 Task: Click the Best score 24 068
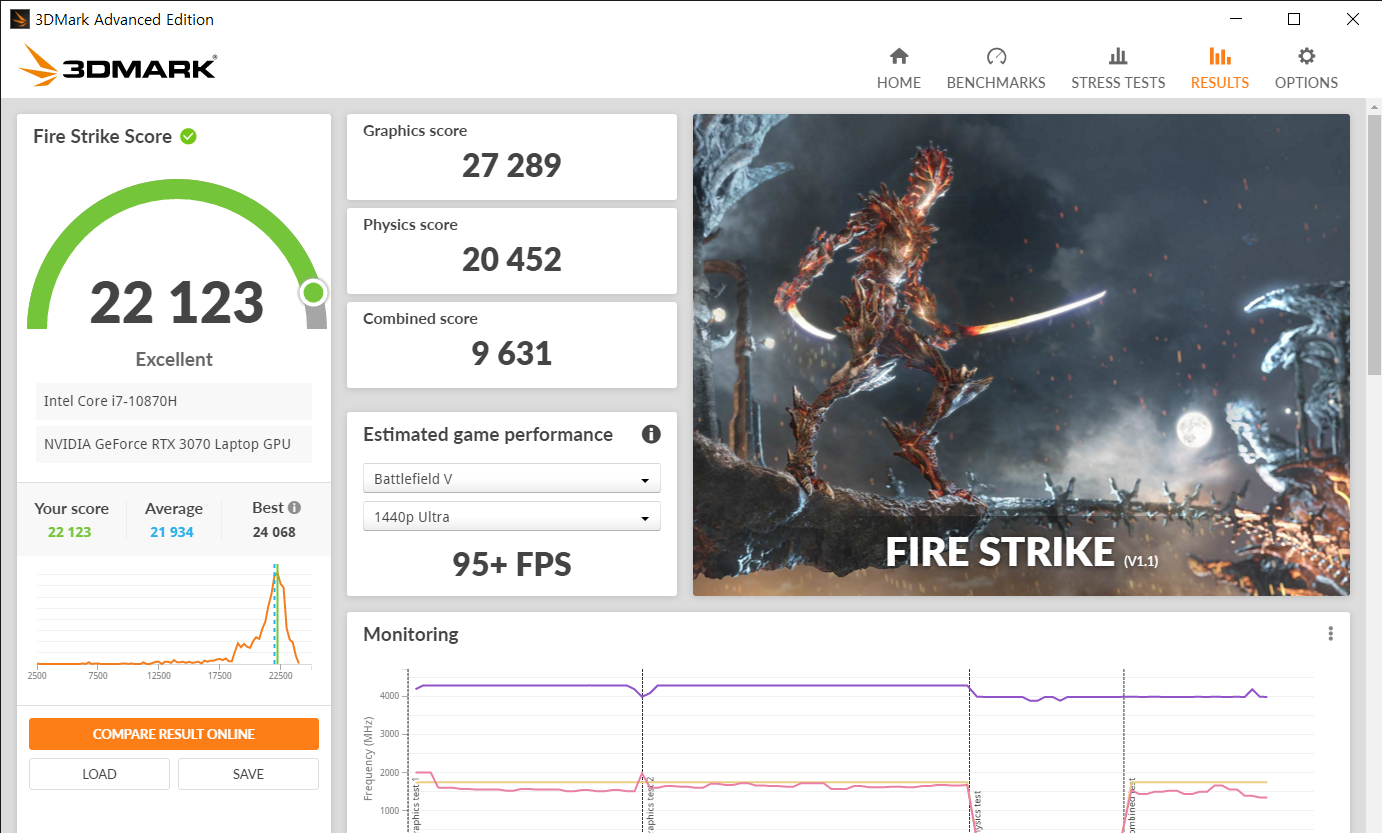(x=274, y=532)
